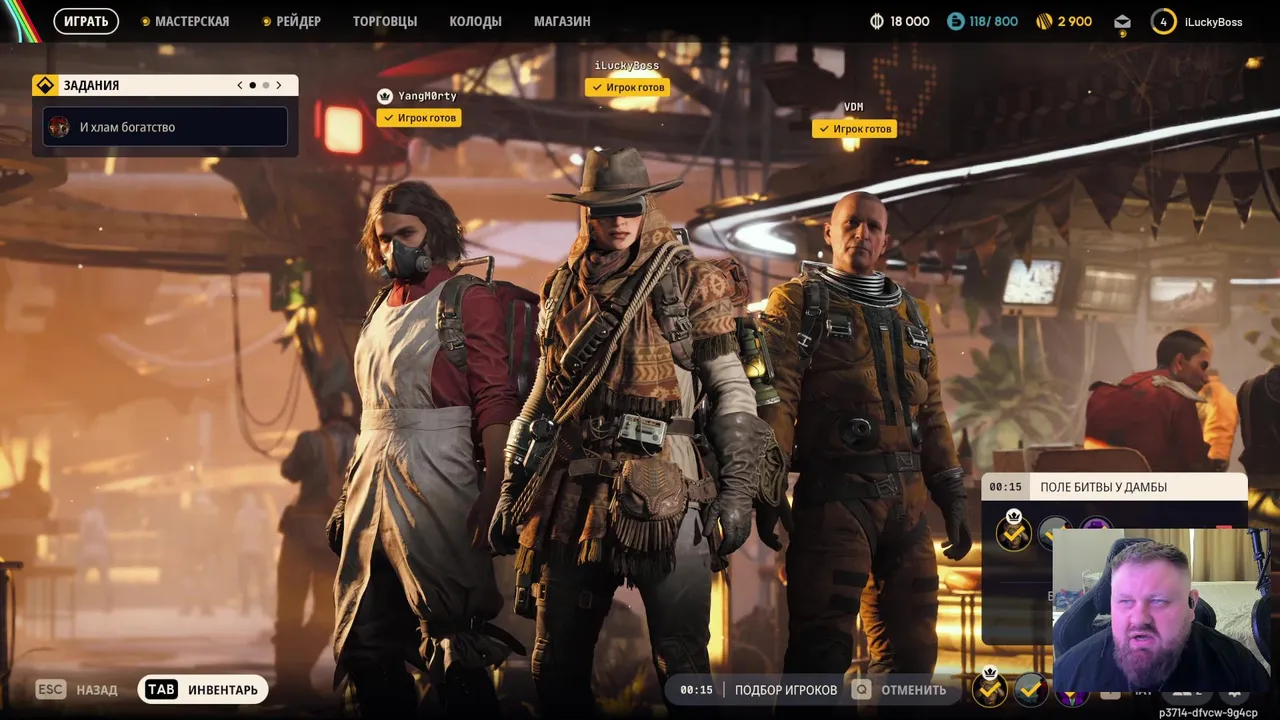Click the ПОДБОР ИГРОКОВ matchmaking label
Screen dimensions: 1280x720
(x=786, y=690)
